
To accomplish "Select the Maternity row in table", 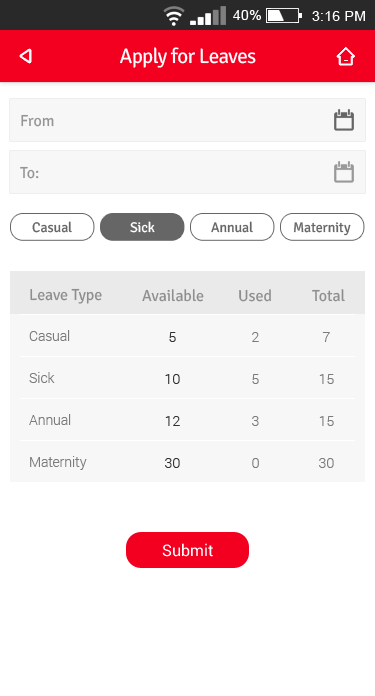I will click(187, 462).
